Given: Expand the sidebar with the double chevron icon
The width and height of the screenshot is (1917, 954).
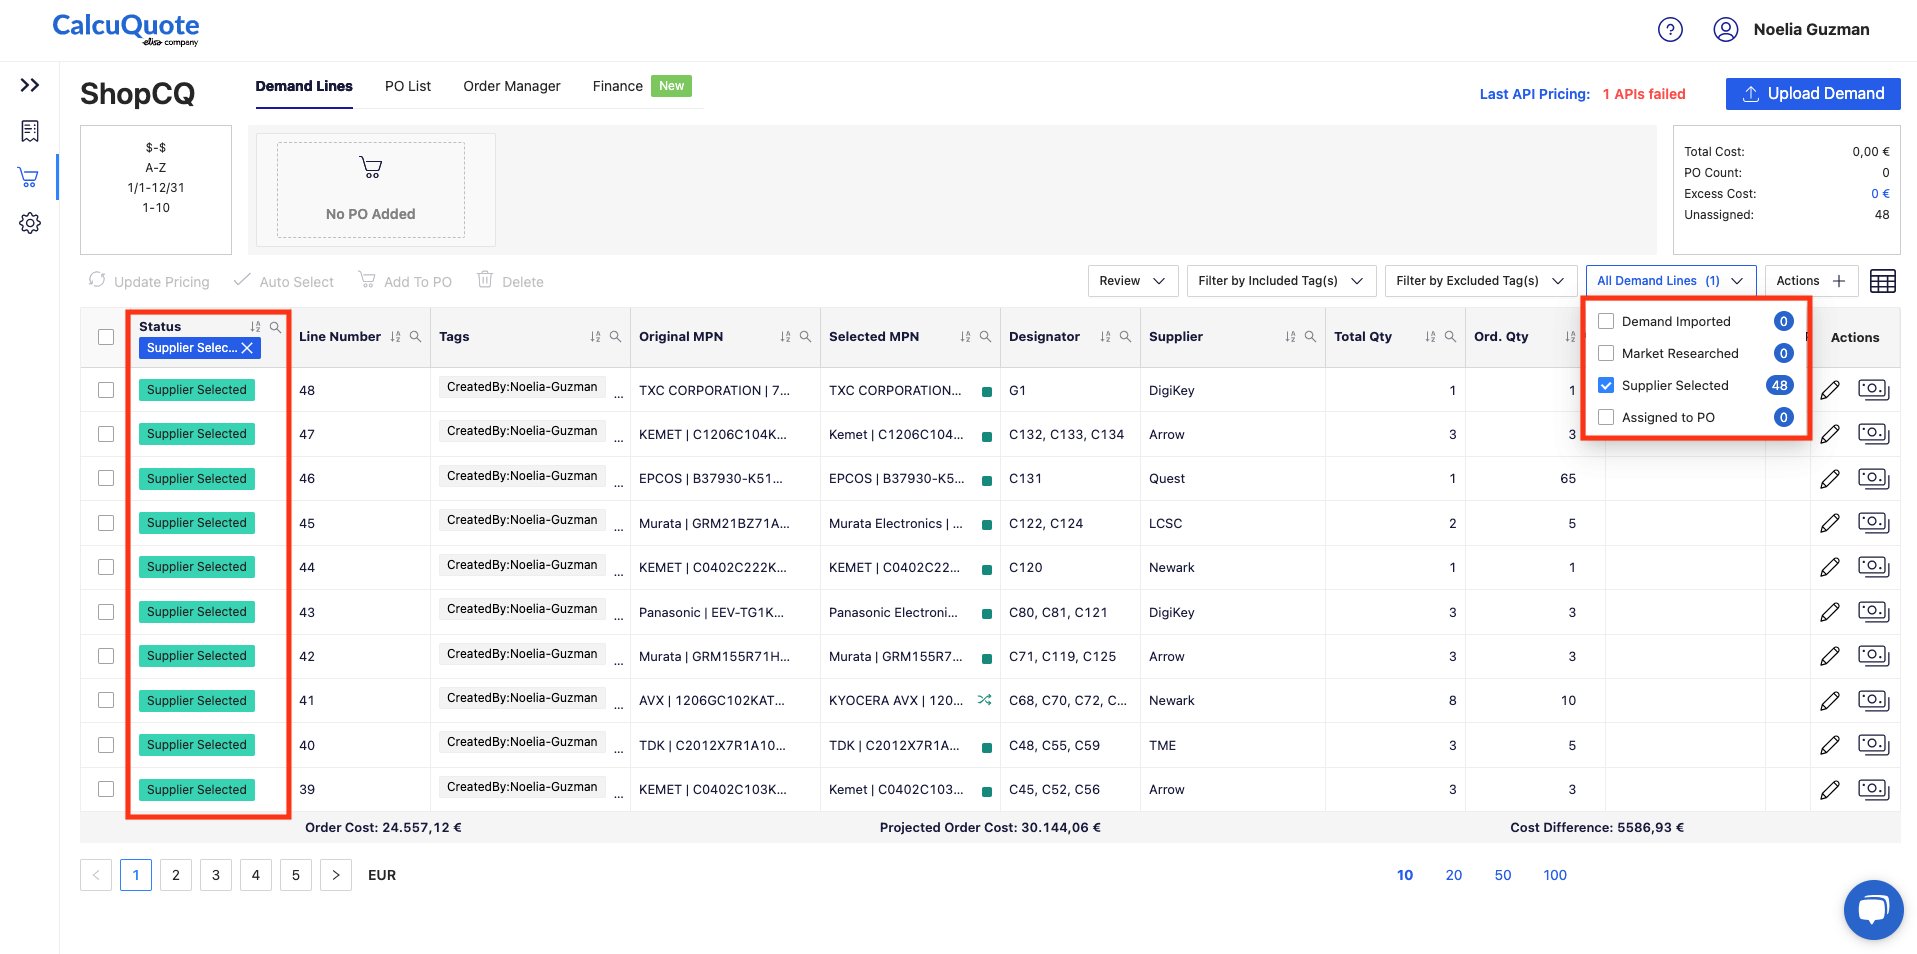Looking at the screenshot, I should coord(30,85).
